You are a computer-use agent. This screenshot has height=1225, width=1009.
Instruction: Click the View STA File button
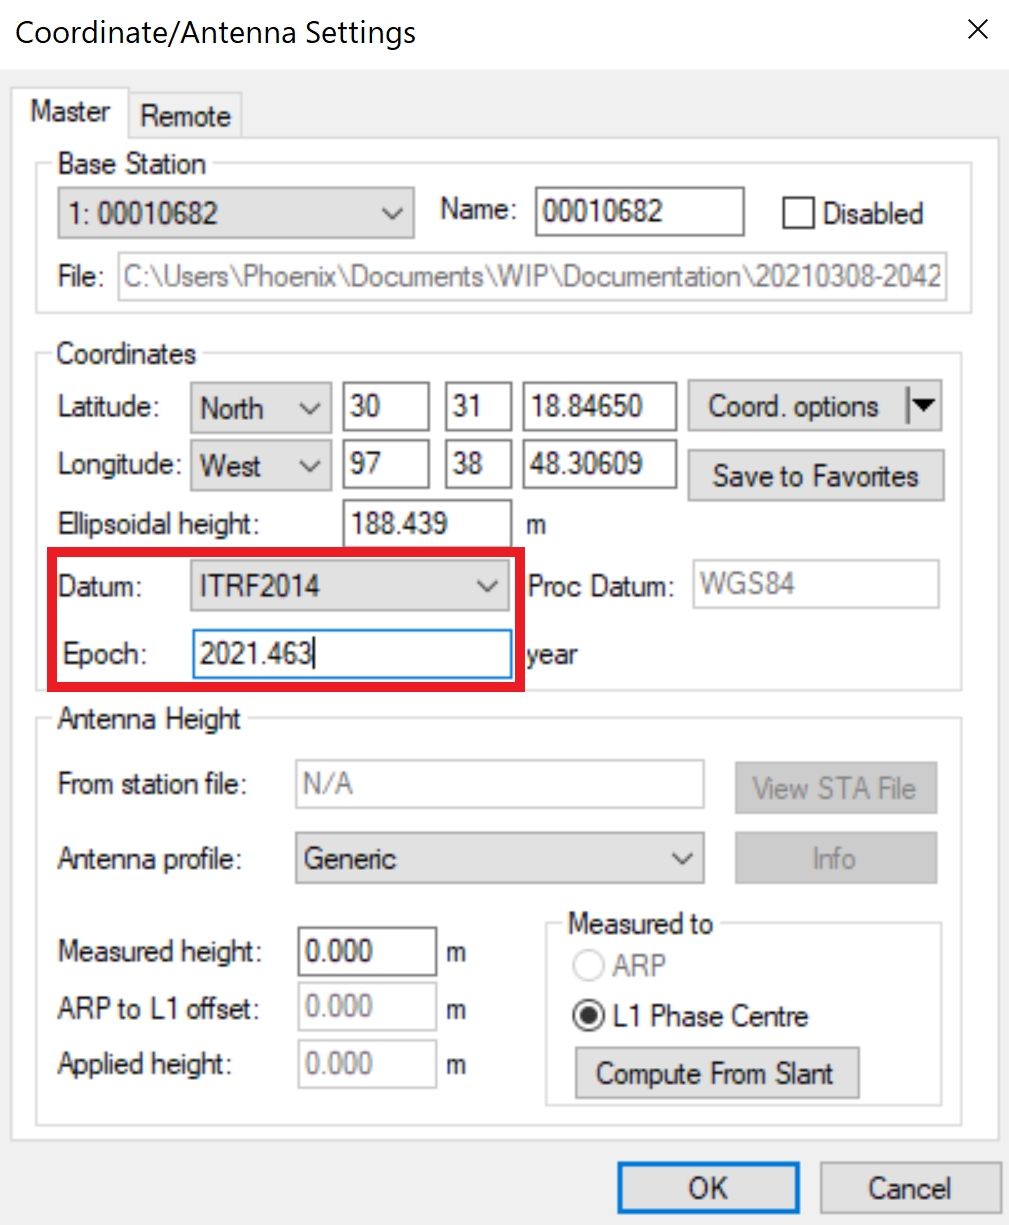coord(836,788)
